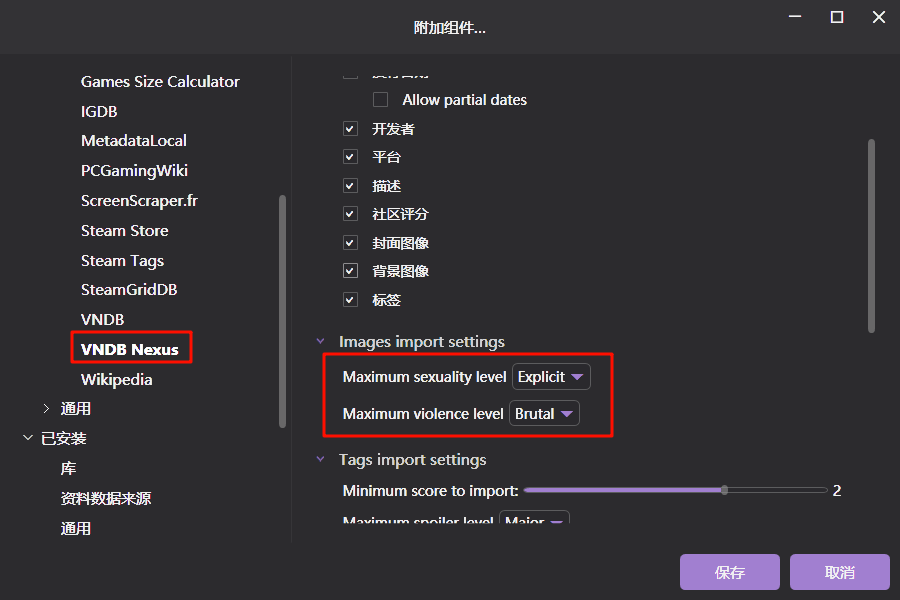Screen dimensions: 900x600
Task: Toggle the 社区评分 checkbox
Action: (x=350, y=214)
